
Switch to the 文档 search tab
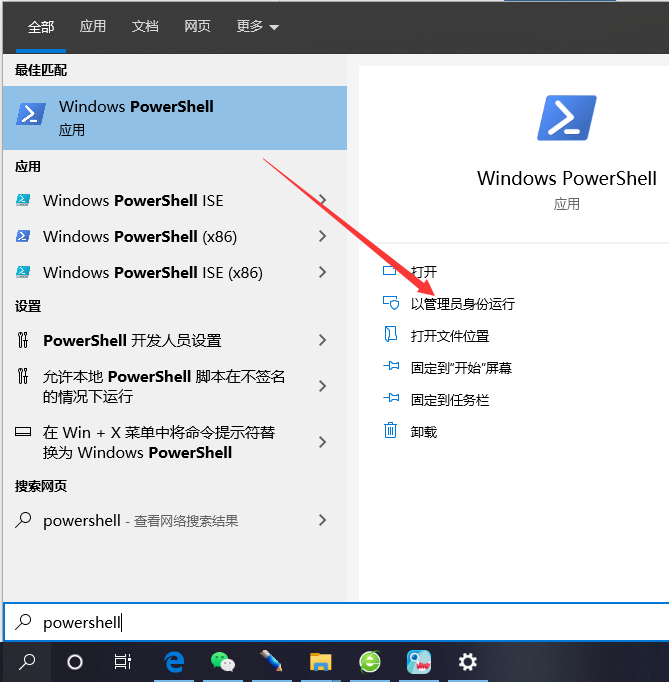[x=145, y=26]
